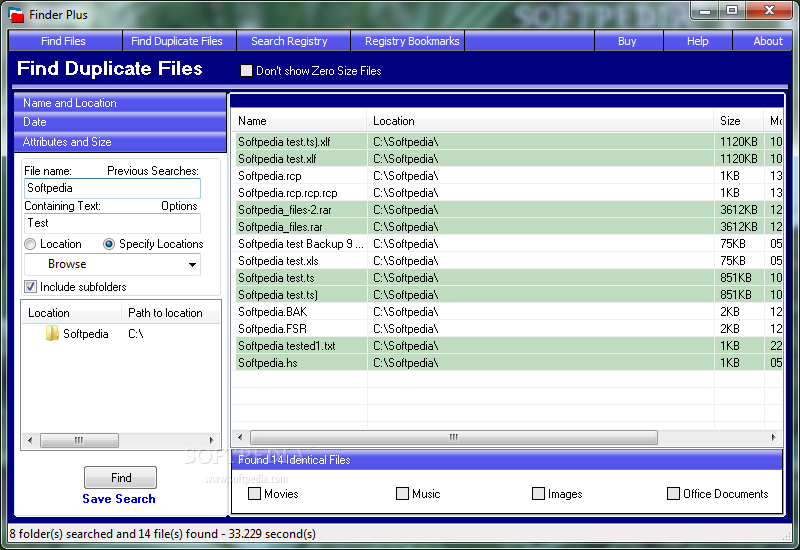Viewport: 800px width, 550px height.
Task: Click the Finder Plus title bar icon
Action: pos(16,15)
